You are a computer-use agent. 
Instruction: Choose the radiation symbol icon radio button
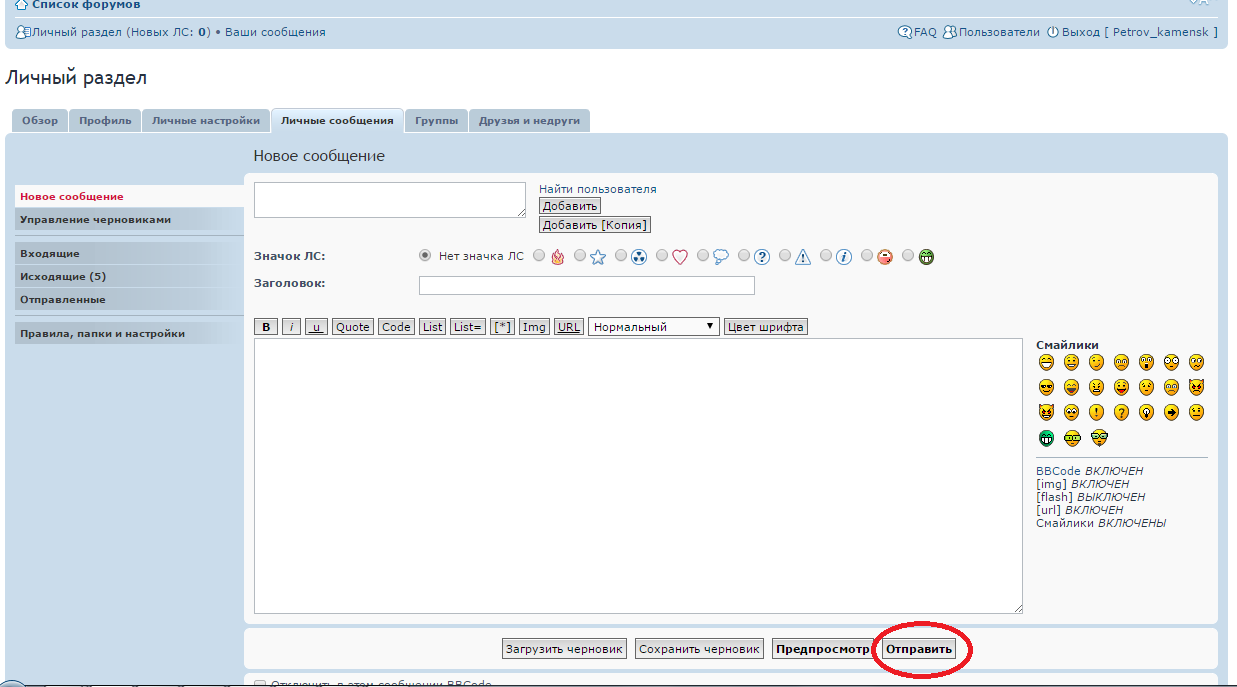click(621, 256)
